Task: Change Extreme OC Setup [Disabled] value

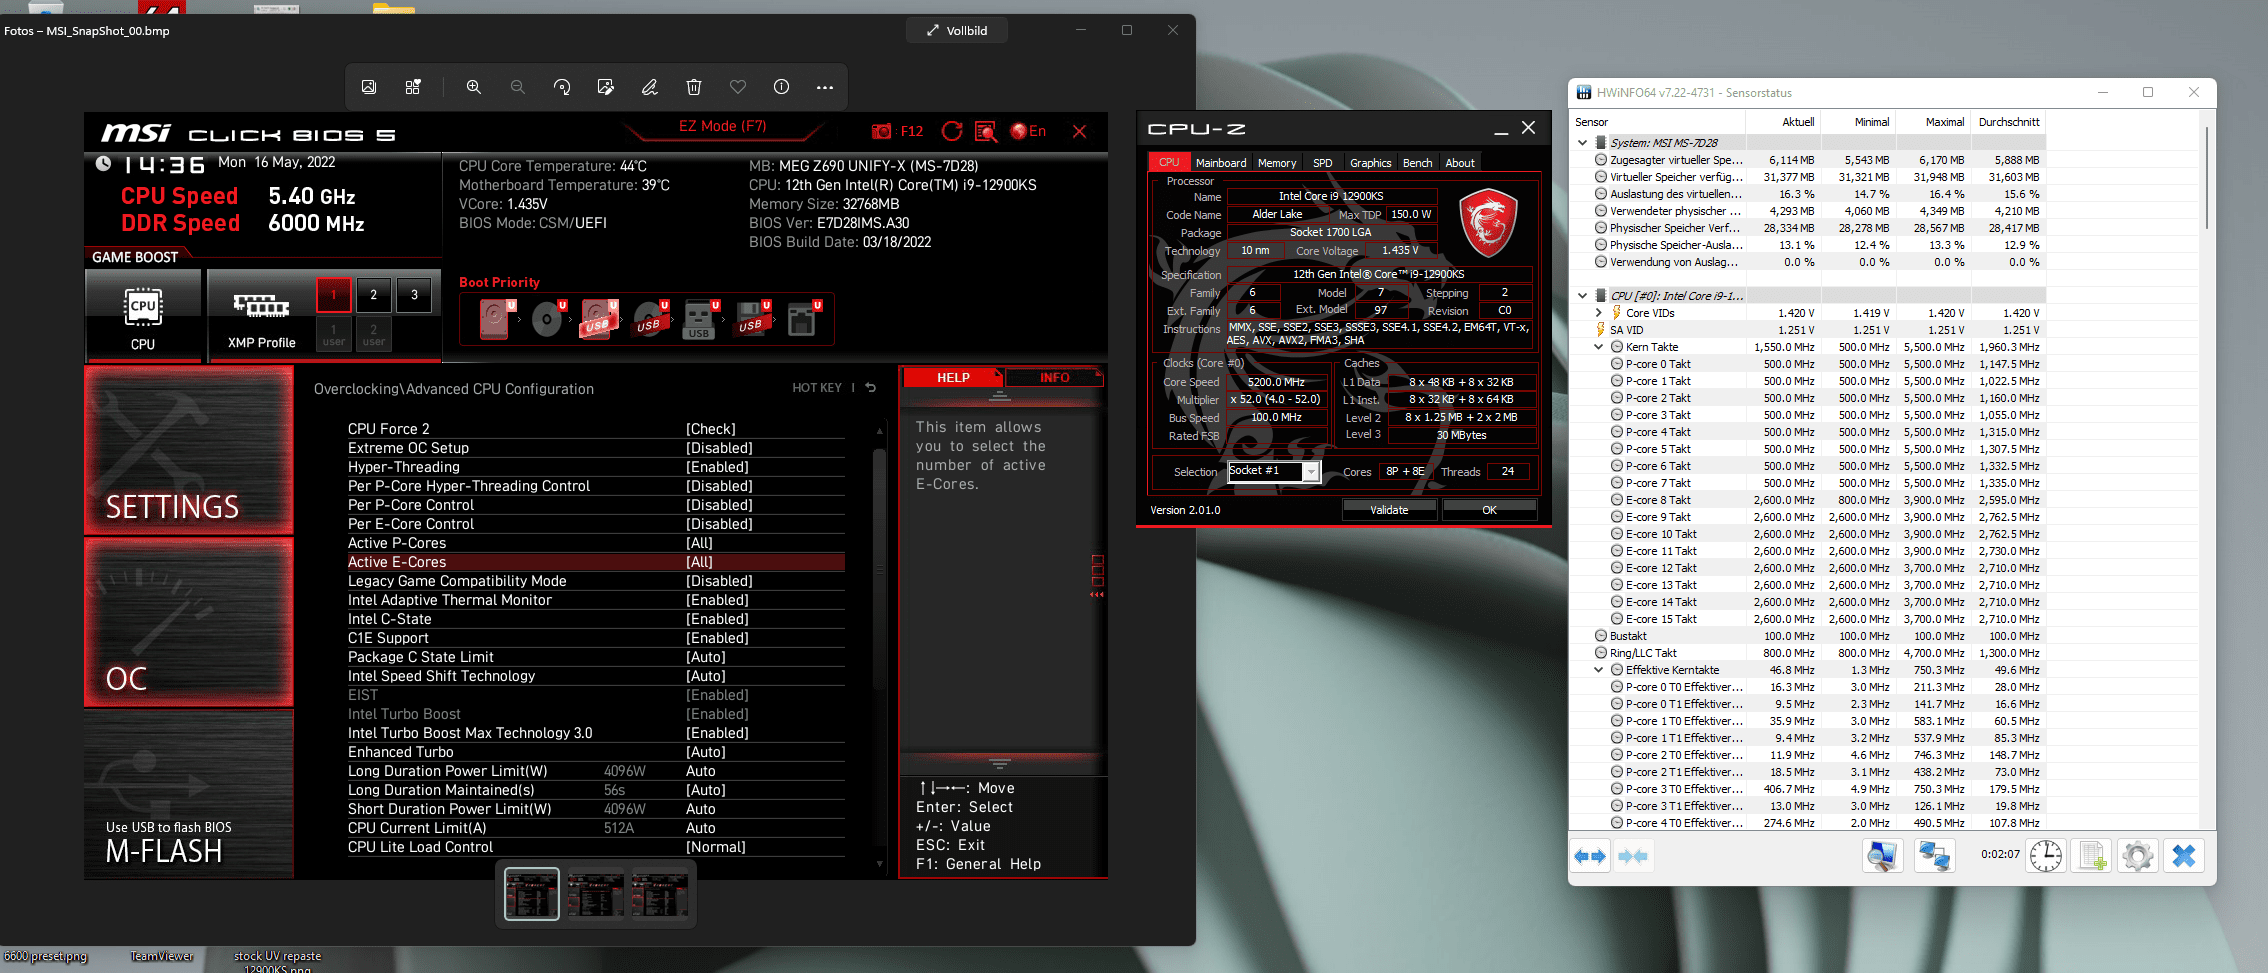Action: [x=719, y=448]
